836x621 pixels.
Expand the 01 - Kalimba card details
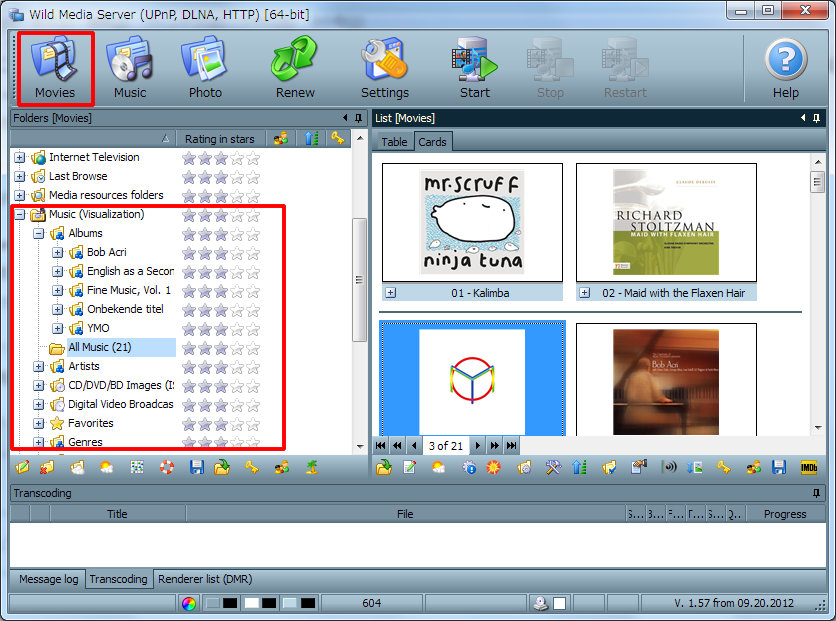click(x=391, y=293)
